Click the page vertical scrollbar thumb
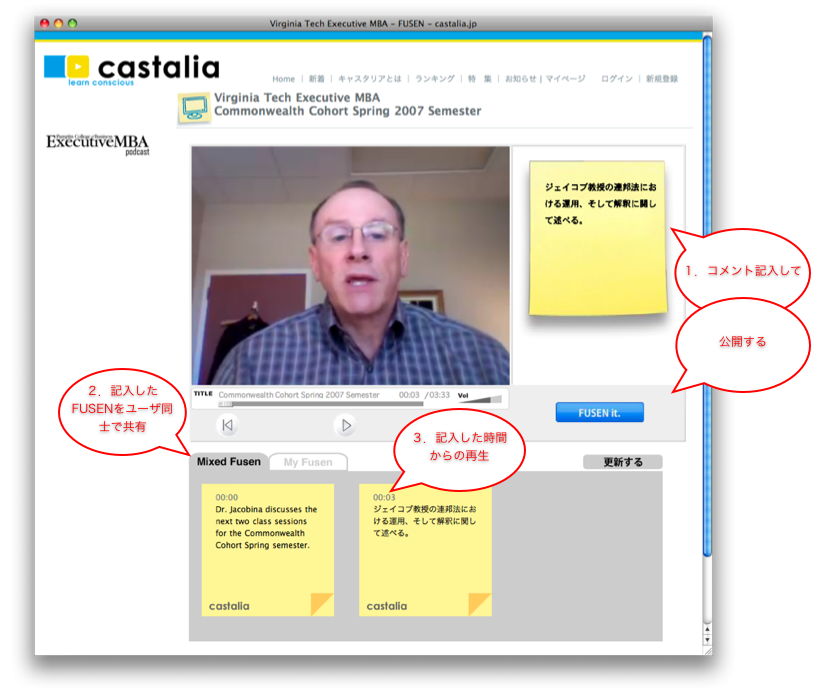 pyautogui.click(x=707, y=294)
